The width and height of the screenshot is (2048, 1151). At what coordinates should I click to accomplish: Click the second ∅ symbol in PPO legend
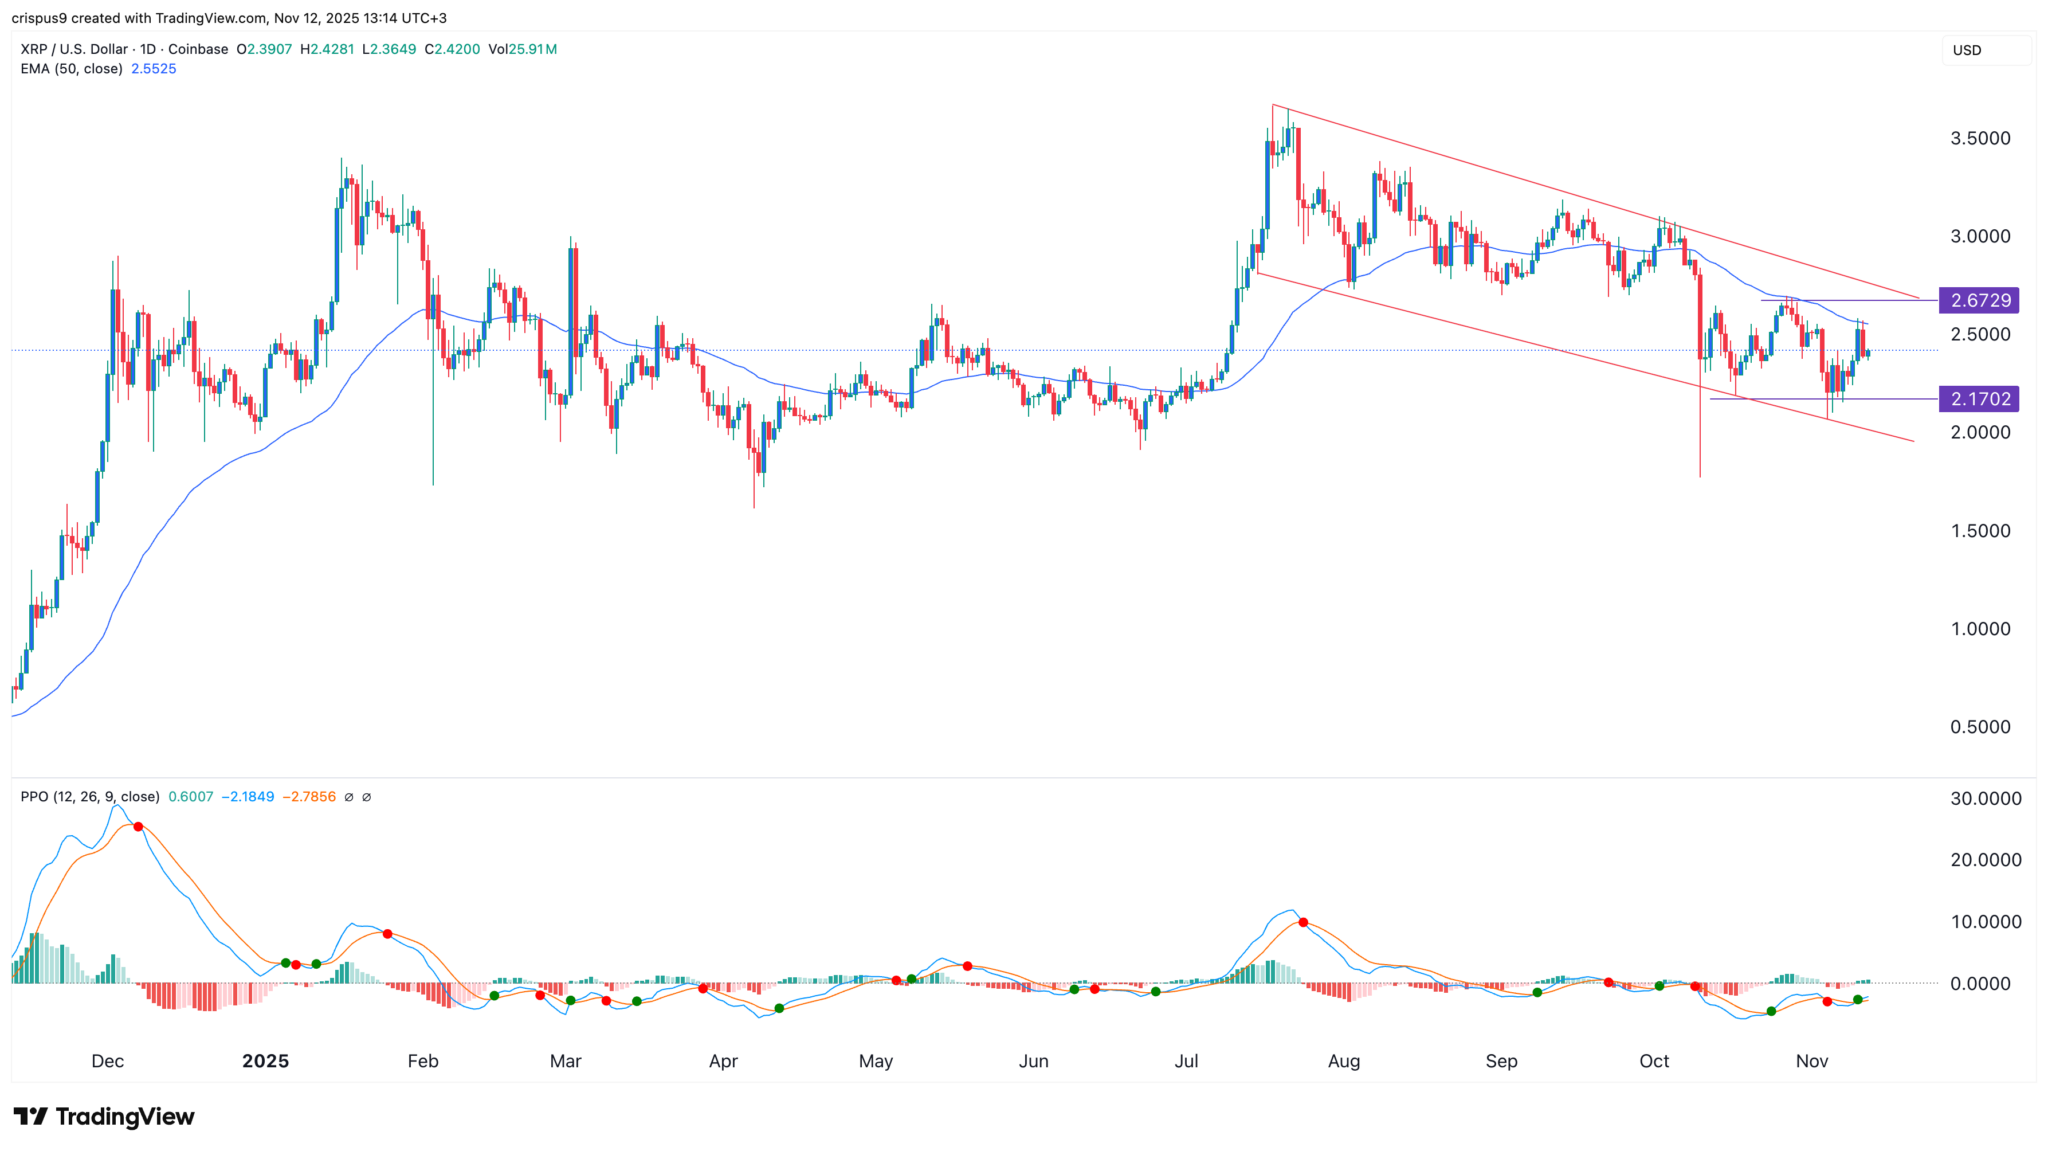[367, 797]
